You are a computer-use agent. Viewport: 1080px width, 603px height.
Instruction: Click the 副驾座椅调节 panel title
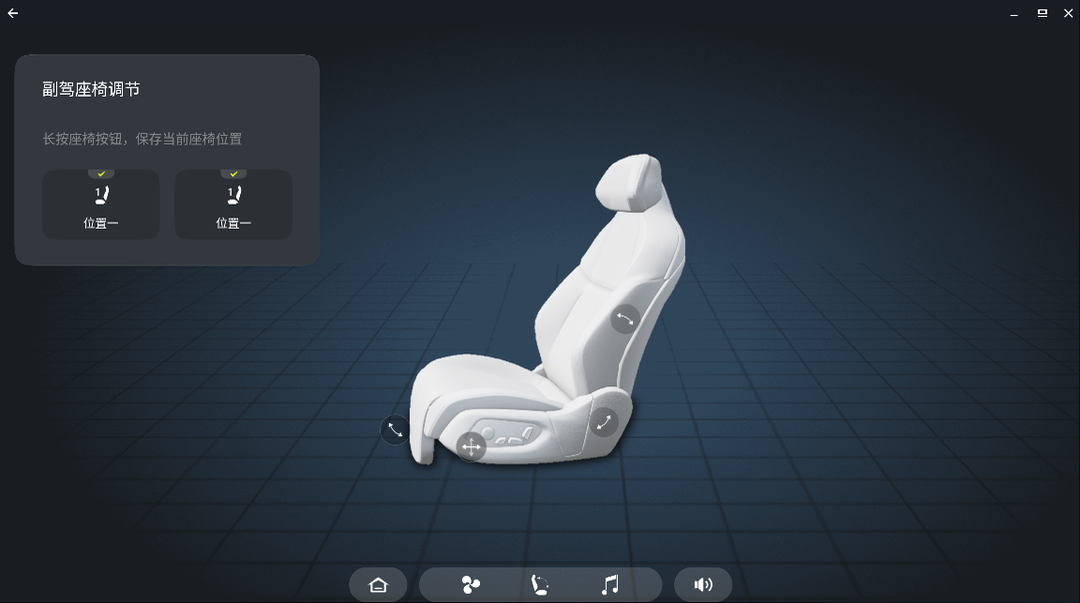click(91, 89)
